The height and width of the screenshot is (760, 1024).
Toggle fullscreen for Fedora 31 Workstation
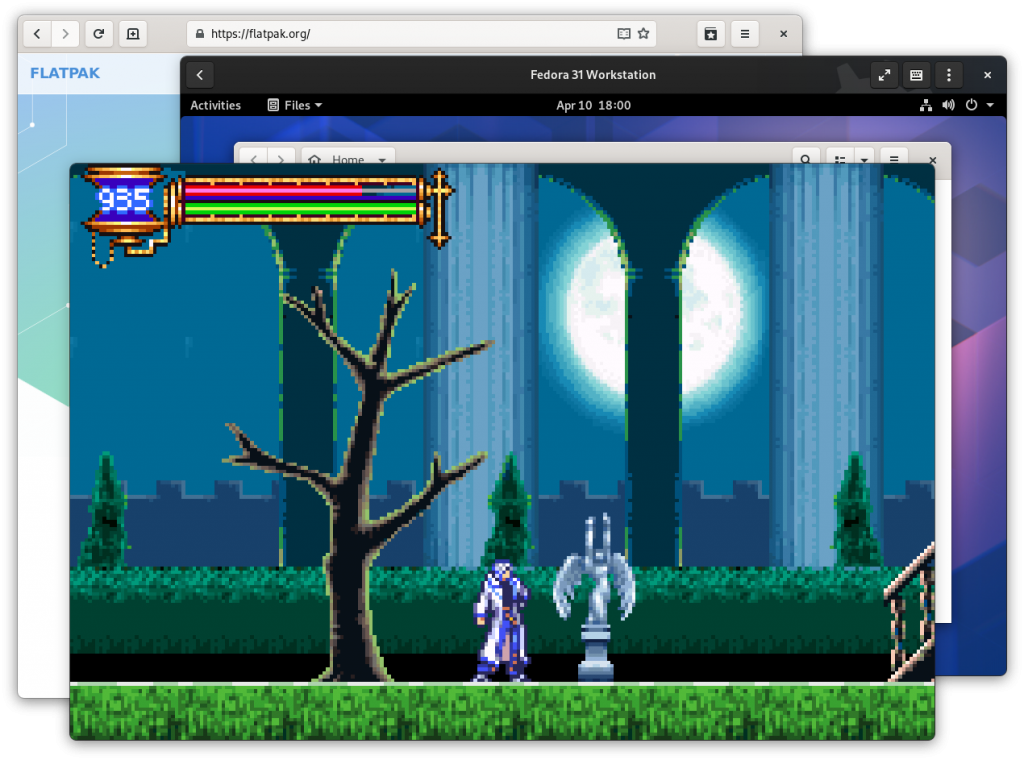(884, 75)
